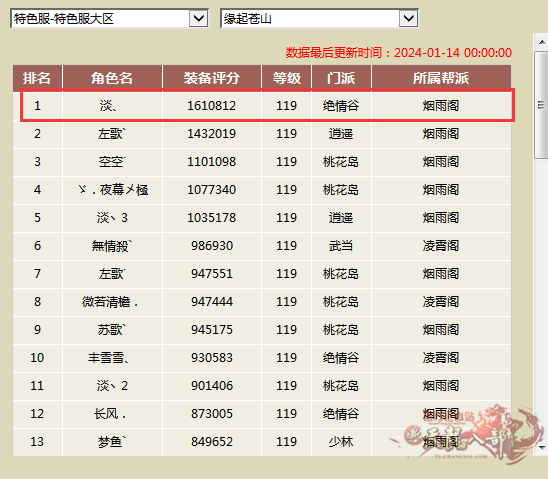Click the scrollbar up arrow

point(541,42)
